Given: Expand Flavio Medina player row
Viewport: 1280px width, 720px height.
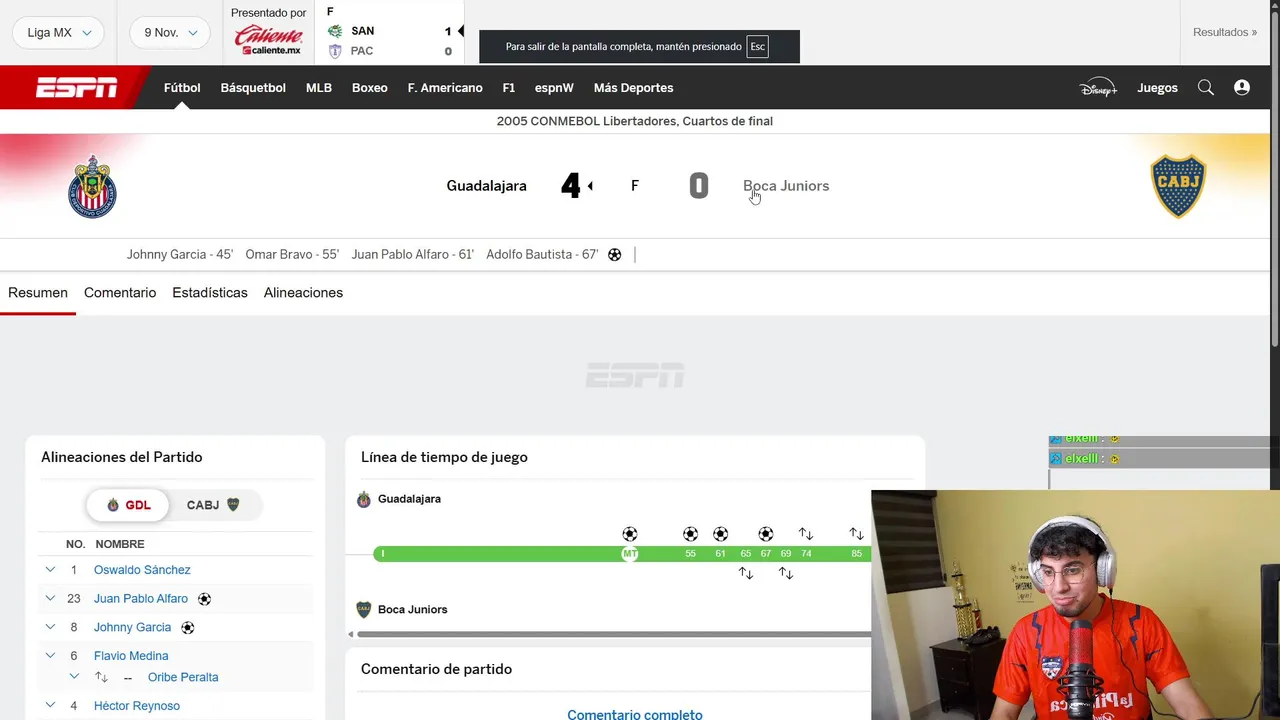Looking at the screenshot, I should point(50,656).
